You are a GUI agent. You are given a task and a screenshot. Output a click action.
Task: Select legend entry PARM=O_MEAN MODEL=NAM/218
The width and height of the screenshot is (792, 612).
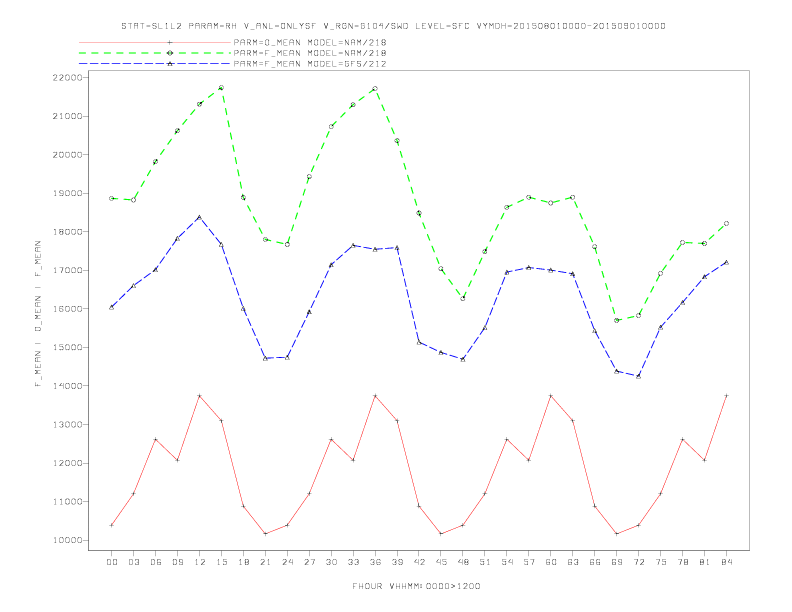coord(310,42)
